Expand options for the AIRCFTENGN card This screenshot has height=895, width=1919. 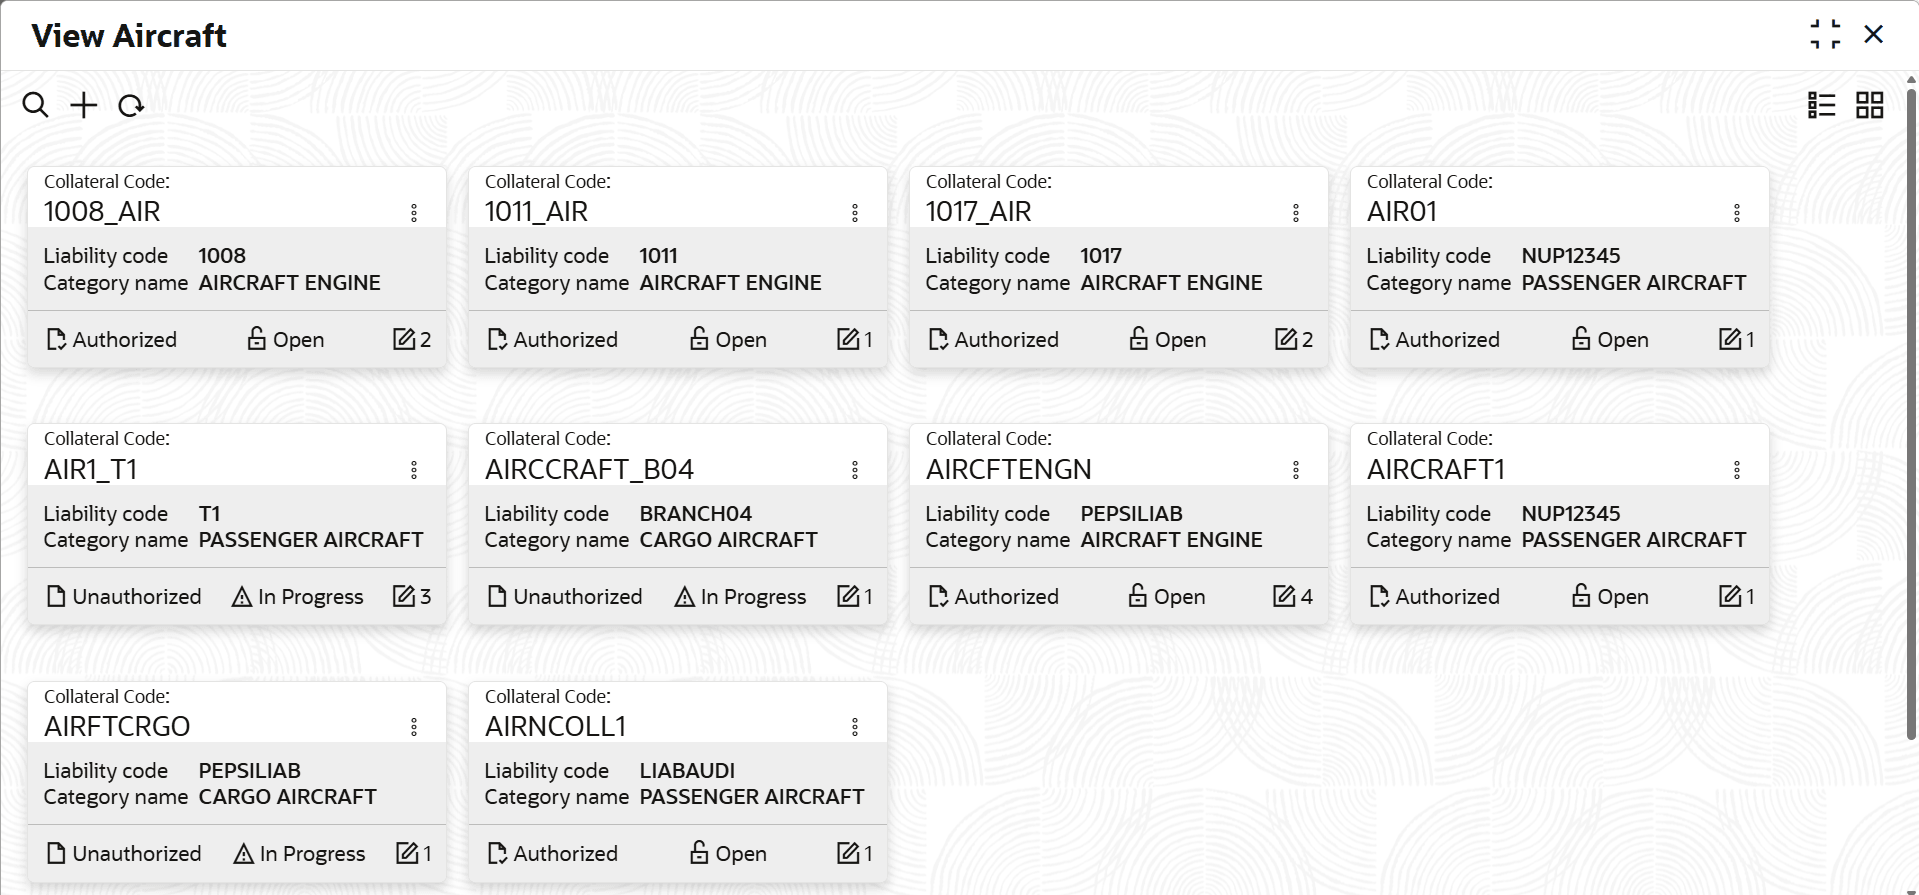click(x=1296, y=470)
